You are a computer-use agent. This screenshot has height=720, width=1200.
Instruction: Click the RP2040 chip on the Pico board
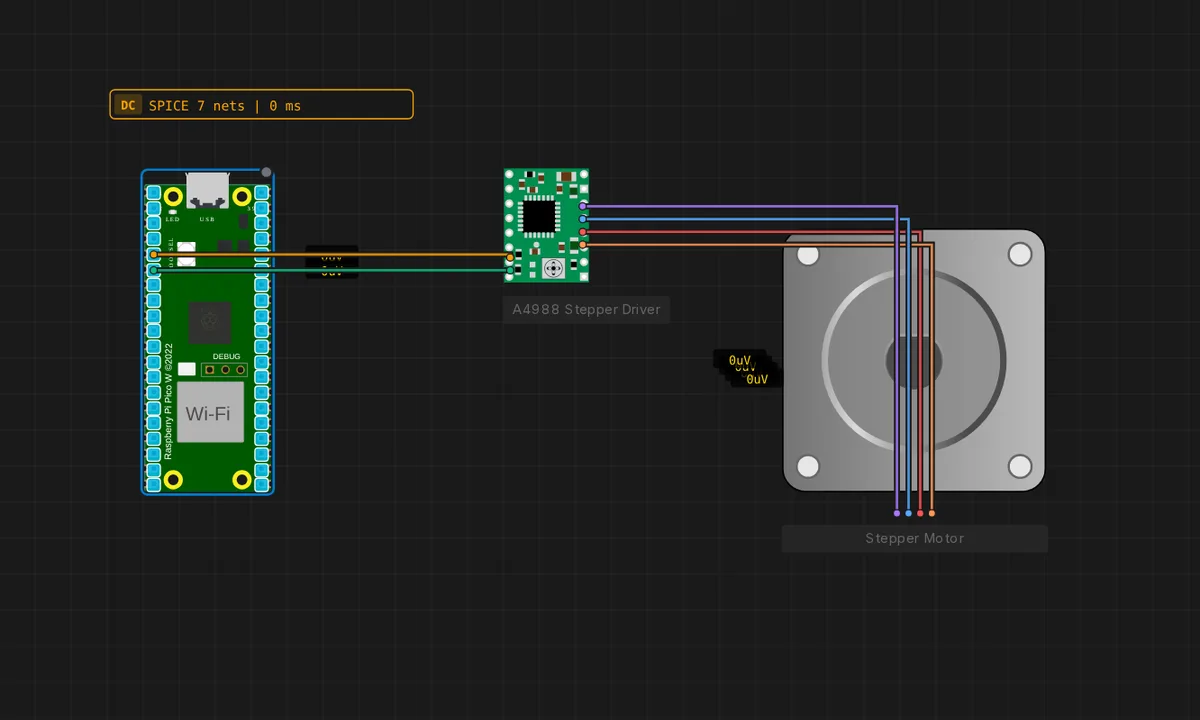click(210, 321)
